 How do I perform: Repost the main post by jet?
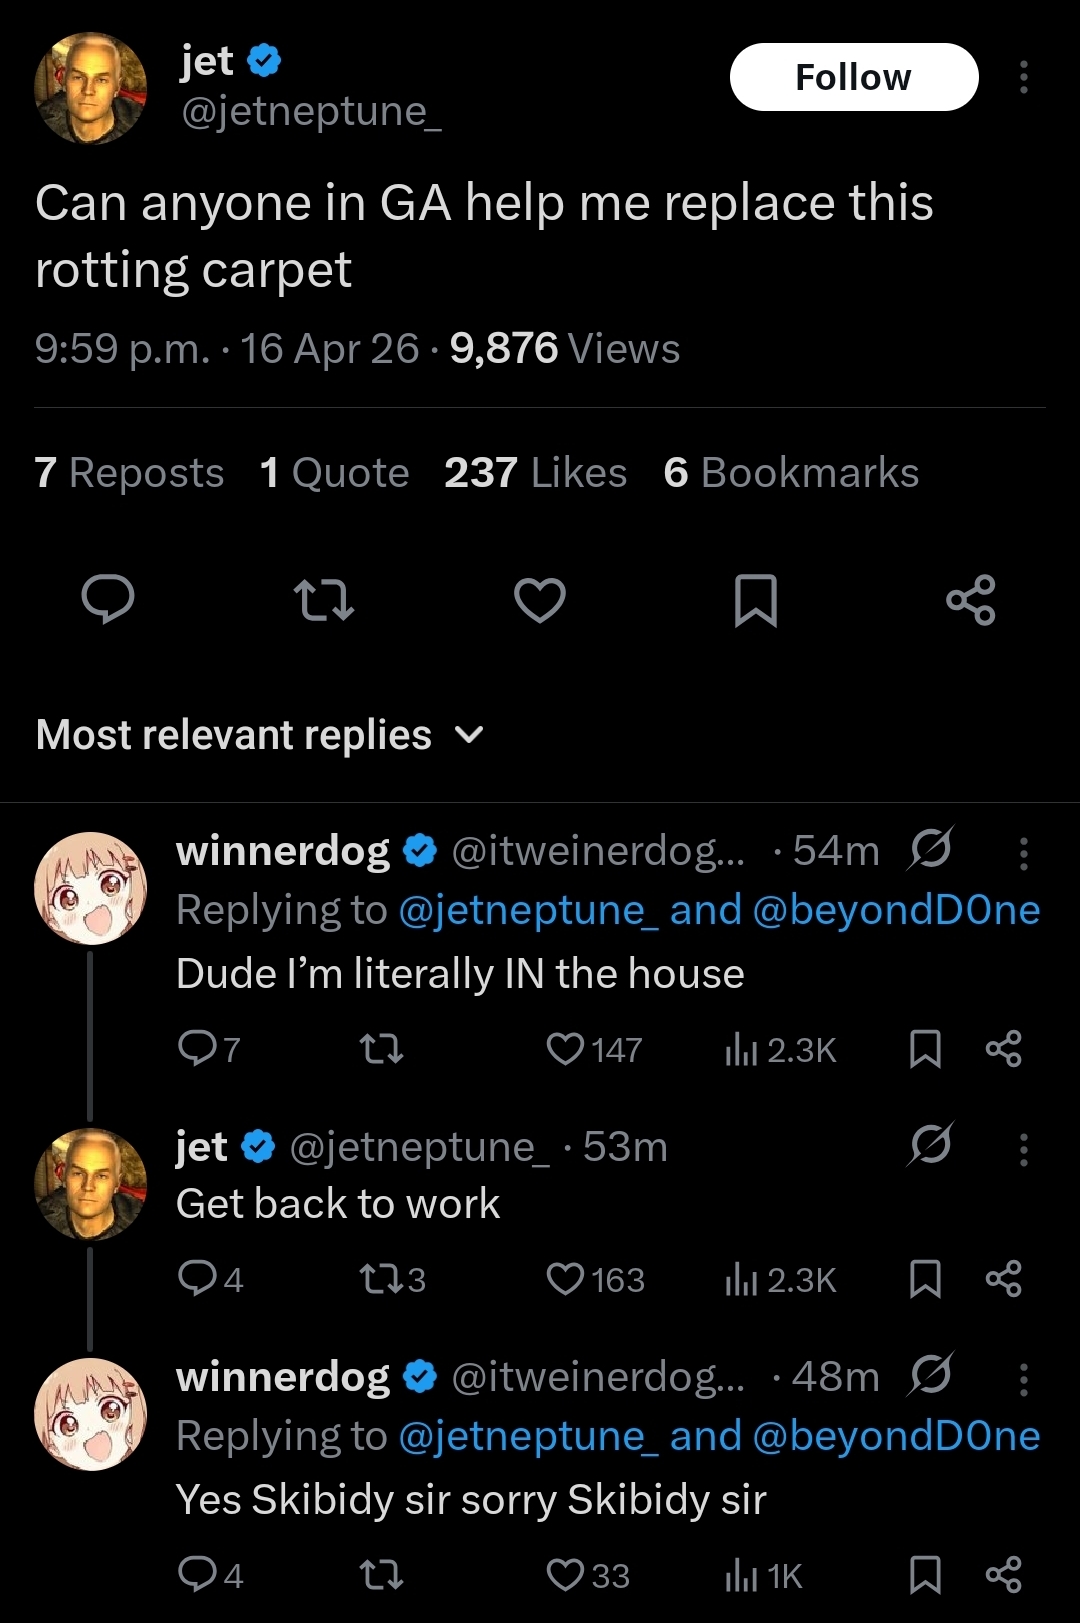point(324,600)
